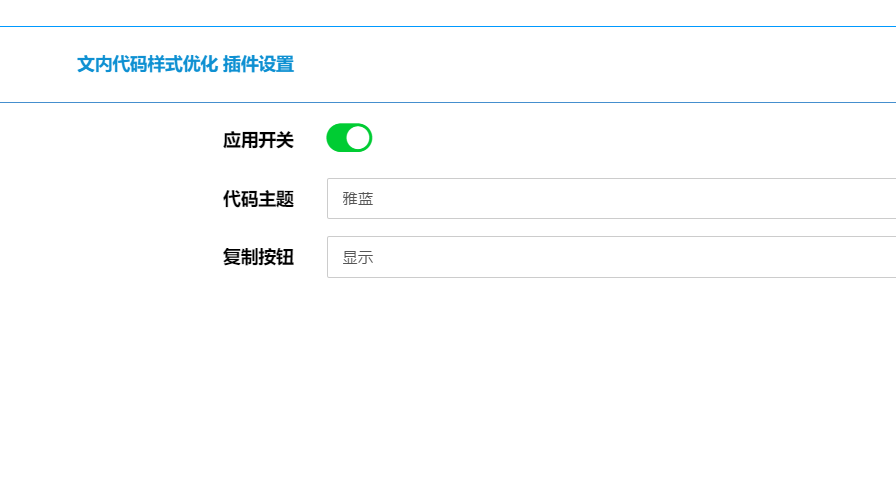This screenshot has height=481, width=896.
Task: Toggle the 应用开关 green switch
Action: pyautogui.click(x=349, y=138)
